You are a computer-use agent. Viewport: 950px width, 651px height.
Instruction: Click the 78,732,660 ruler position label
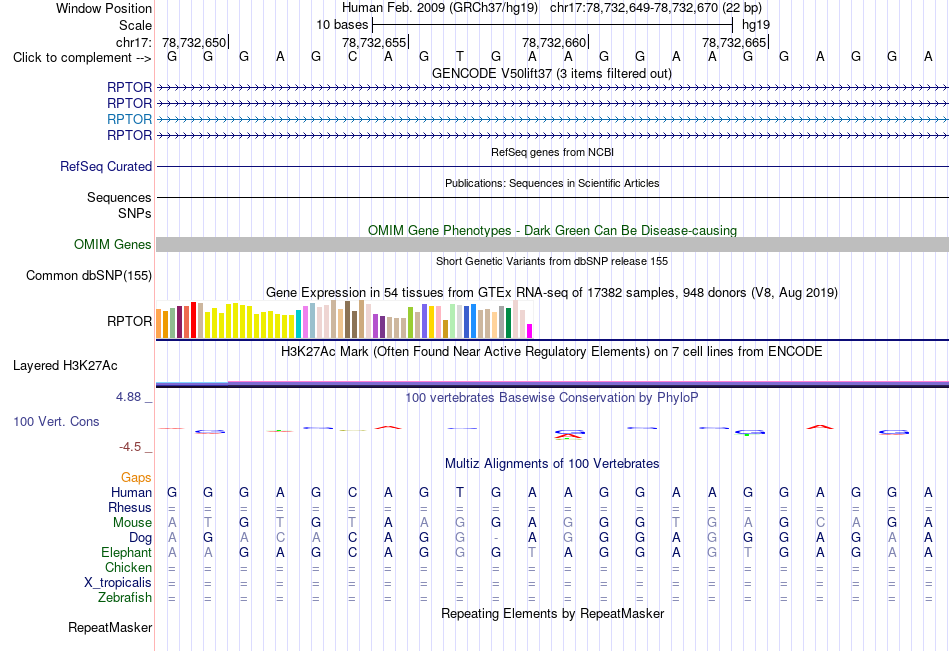(554, 42)
